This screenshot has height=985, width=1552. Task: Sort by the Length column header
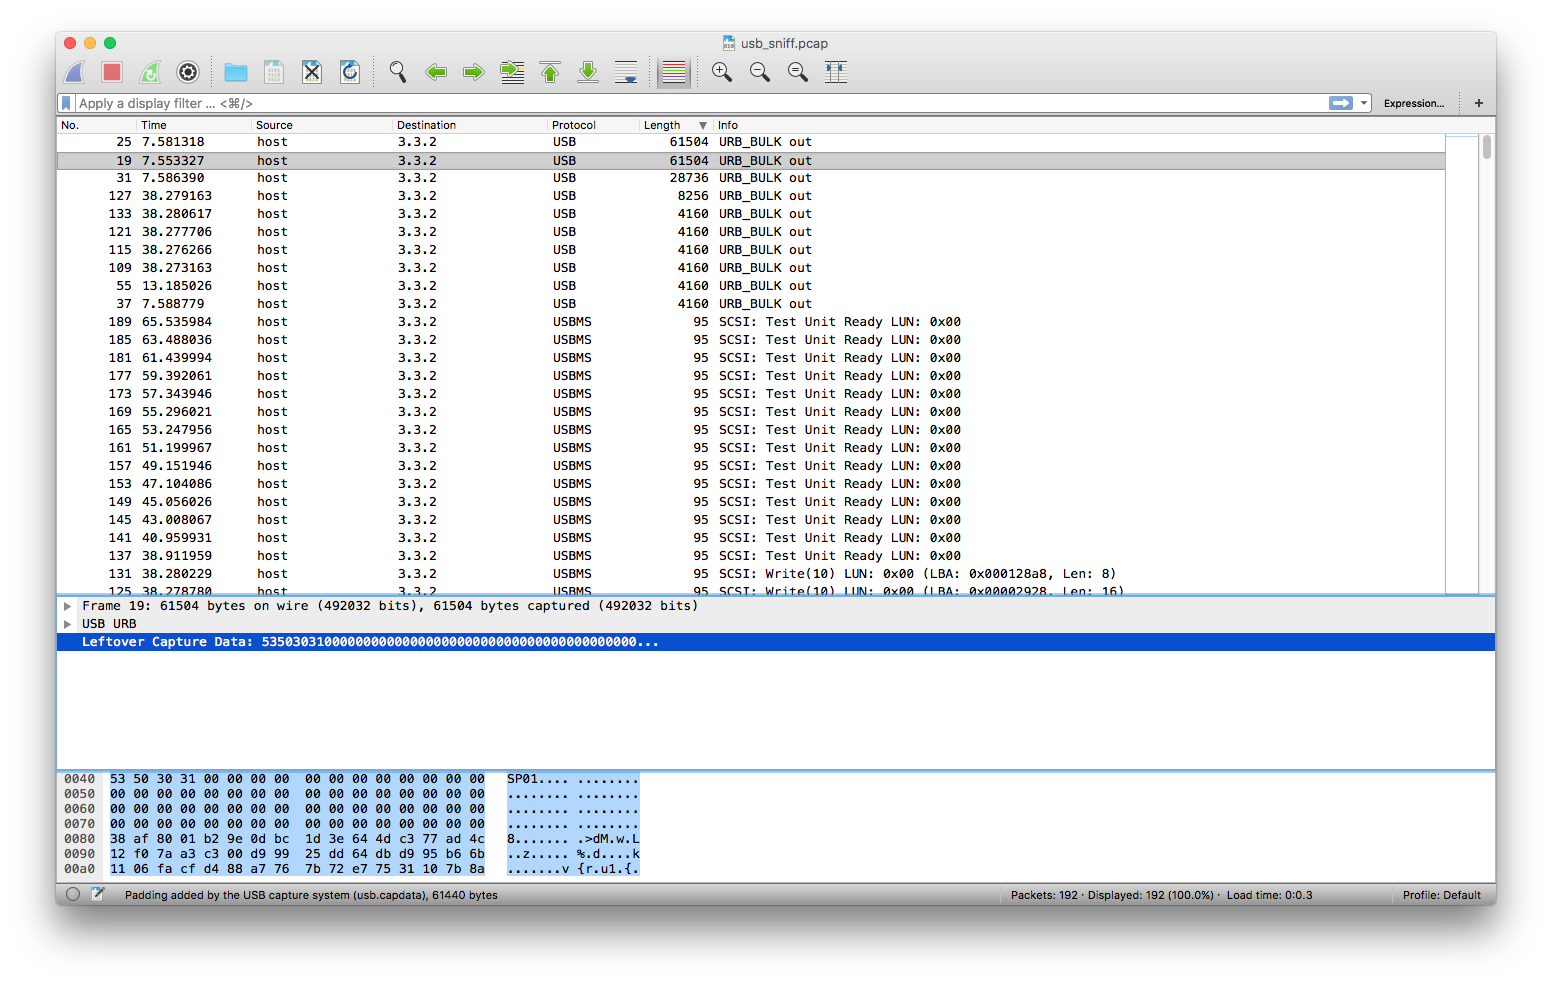676,125
